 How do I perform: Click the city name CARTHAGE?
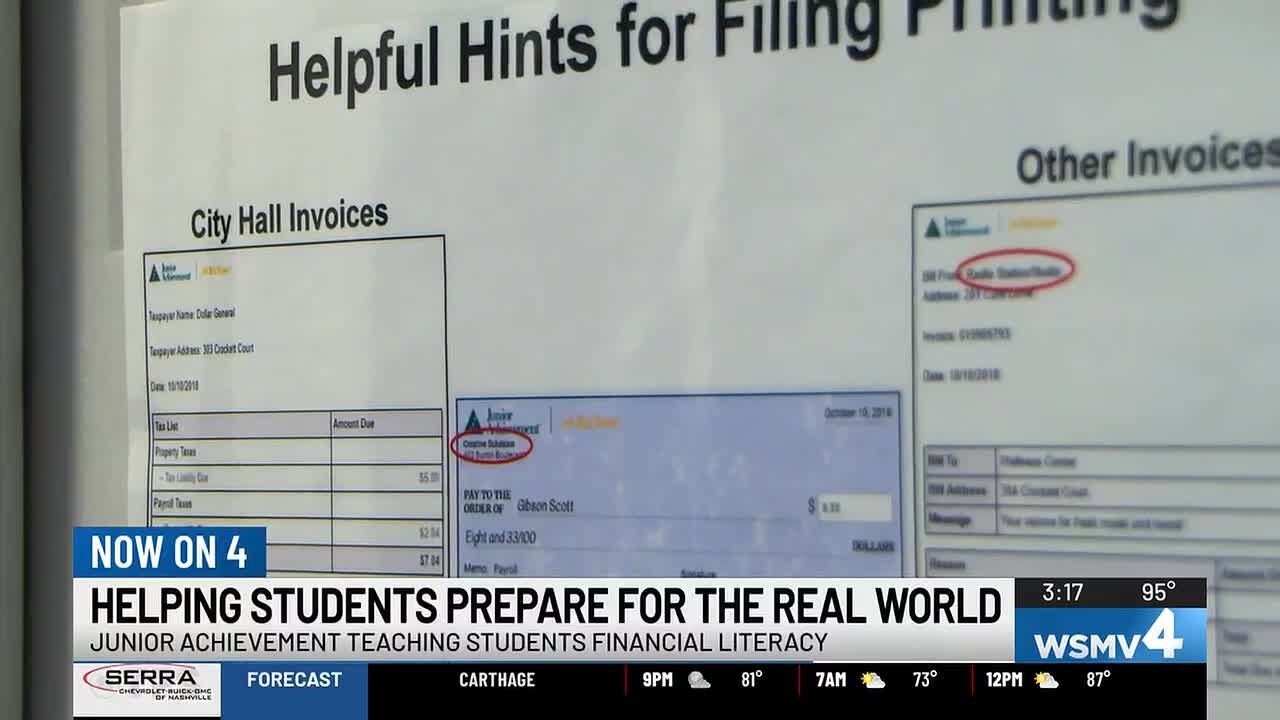(497, 680)
